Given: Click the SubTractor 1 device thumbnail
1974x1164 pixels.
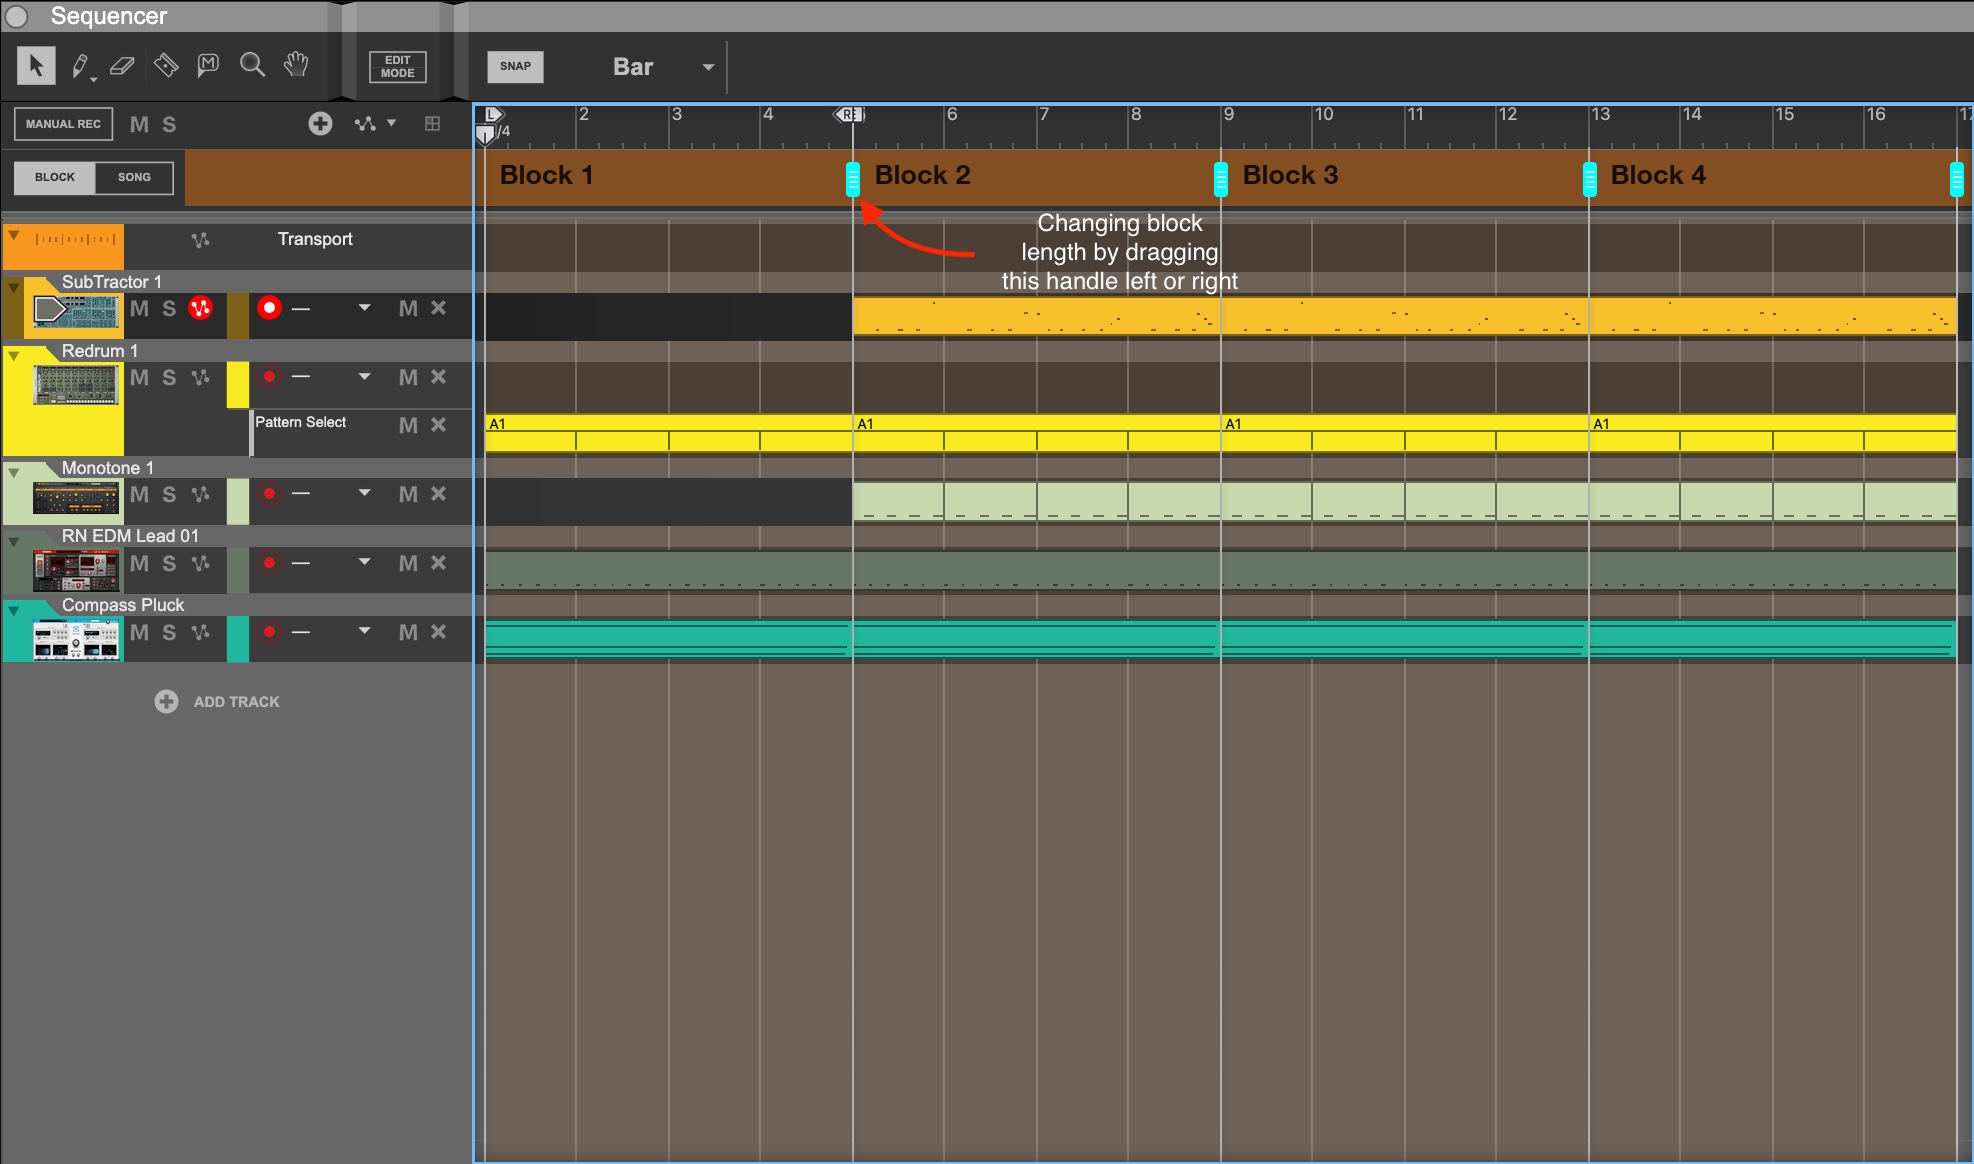Looking at the screenshot, I should (76, 312).
